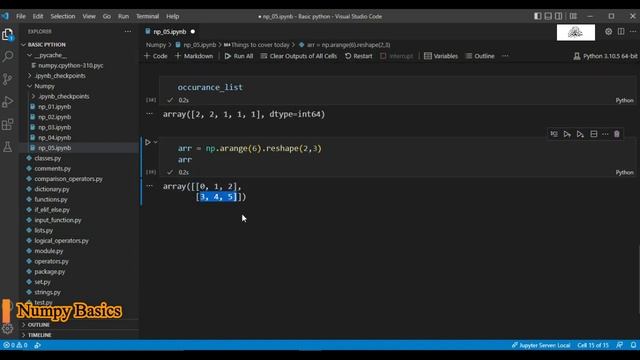This screenshot has height=360, width=640.
Task: Open output options ellipsis beside array([[0, 1, 2]
Action: coord(149,186)
